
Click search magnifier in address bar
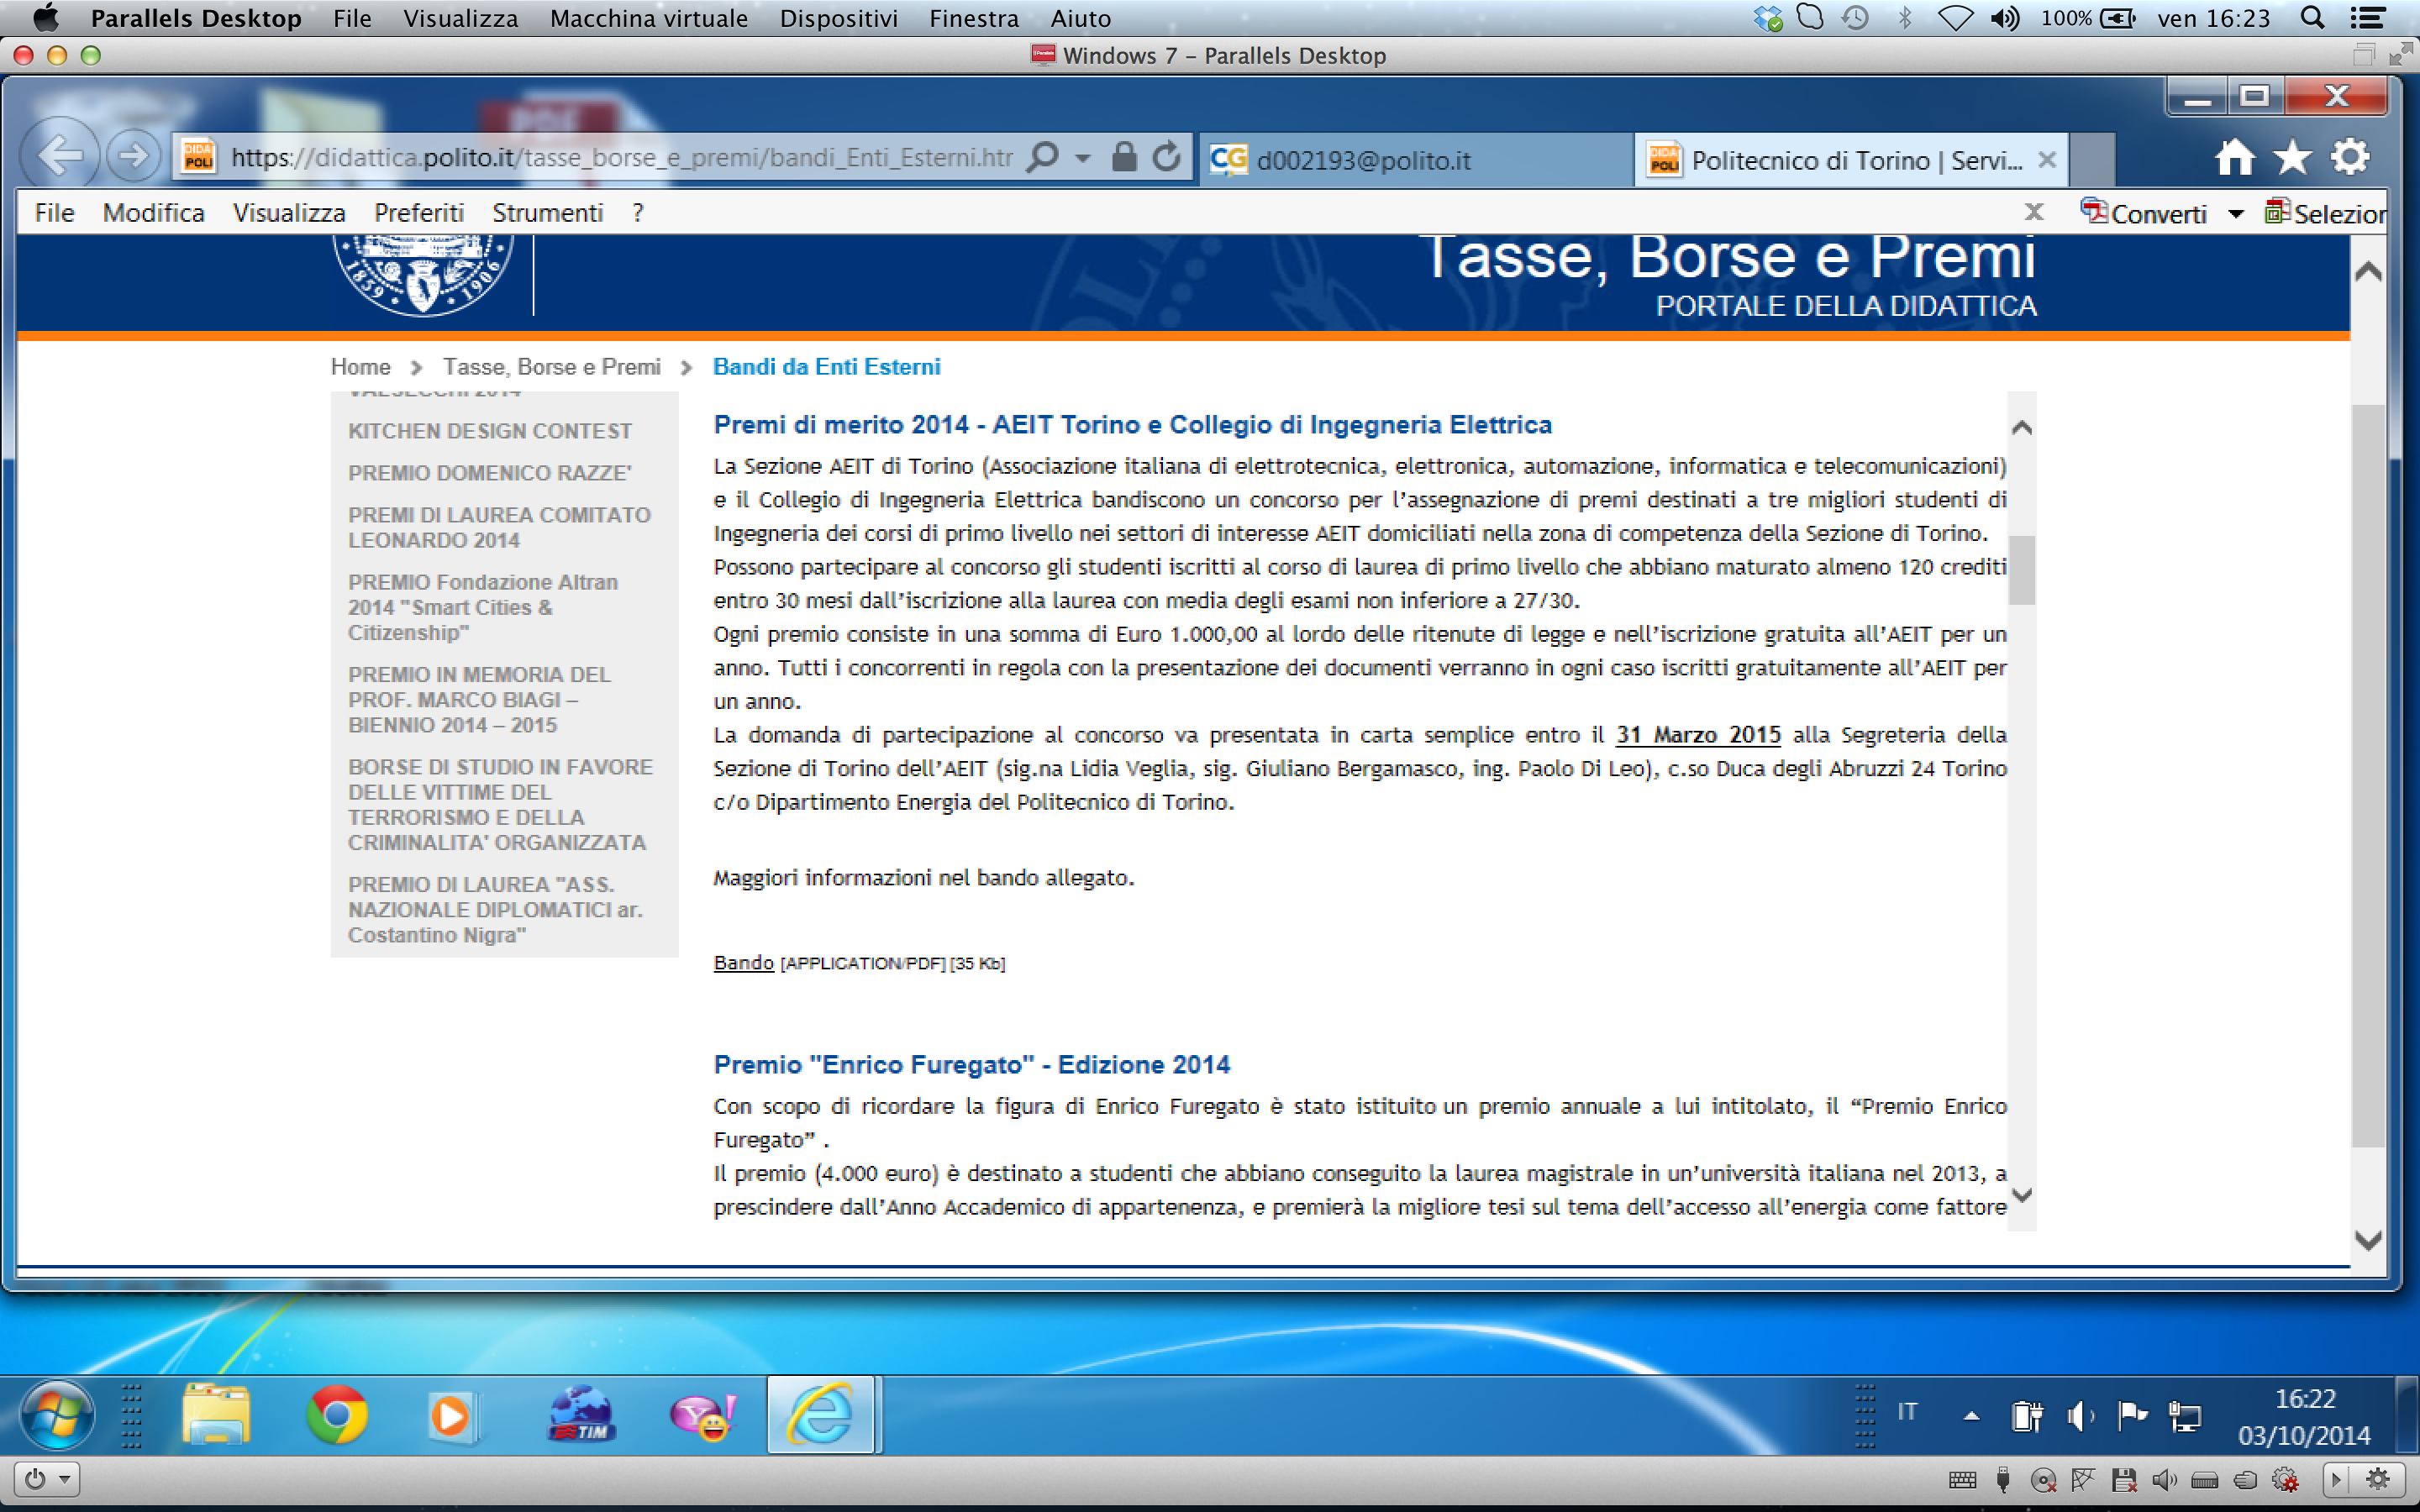pos(1042,157)
